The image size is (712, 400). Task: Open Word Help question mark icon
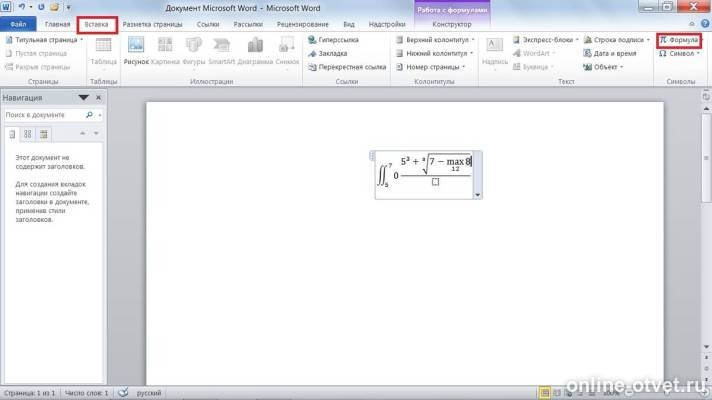coord(705,24)
